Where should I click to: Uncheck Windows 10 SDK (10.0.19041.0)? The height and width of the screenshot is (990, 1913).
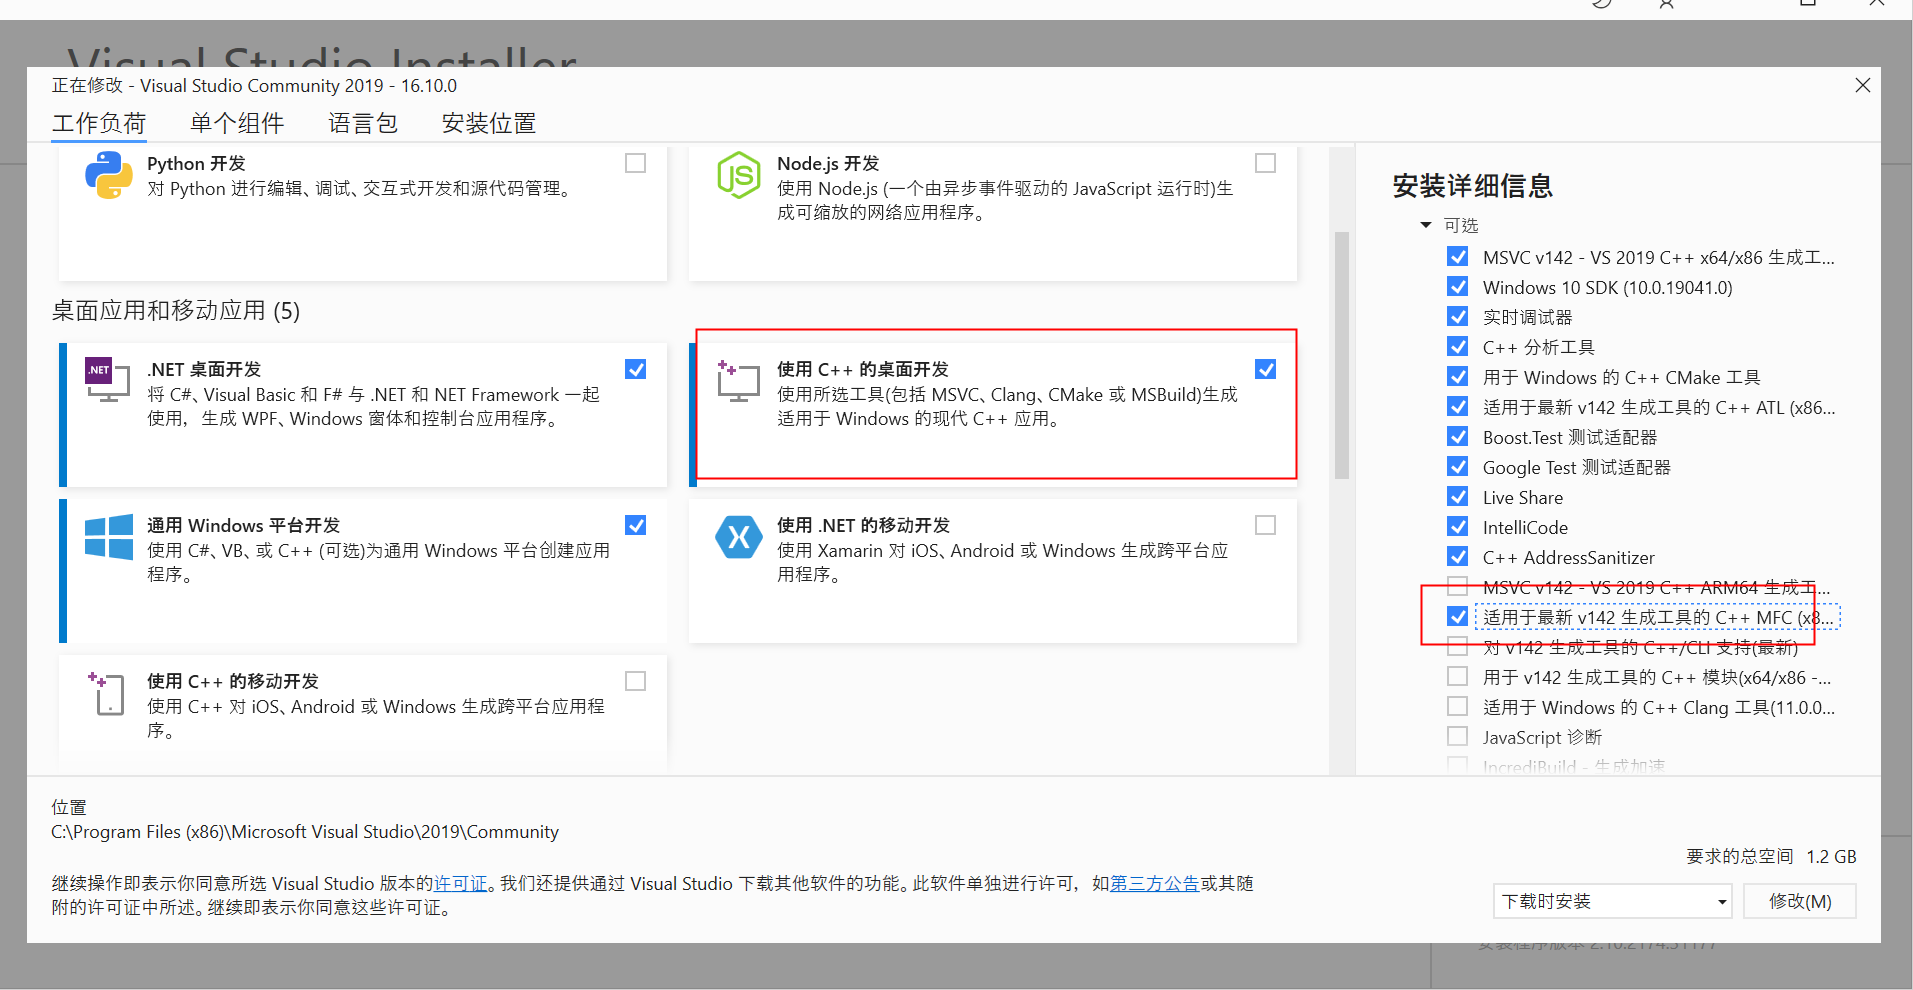pos(1458,287)
